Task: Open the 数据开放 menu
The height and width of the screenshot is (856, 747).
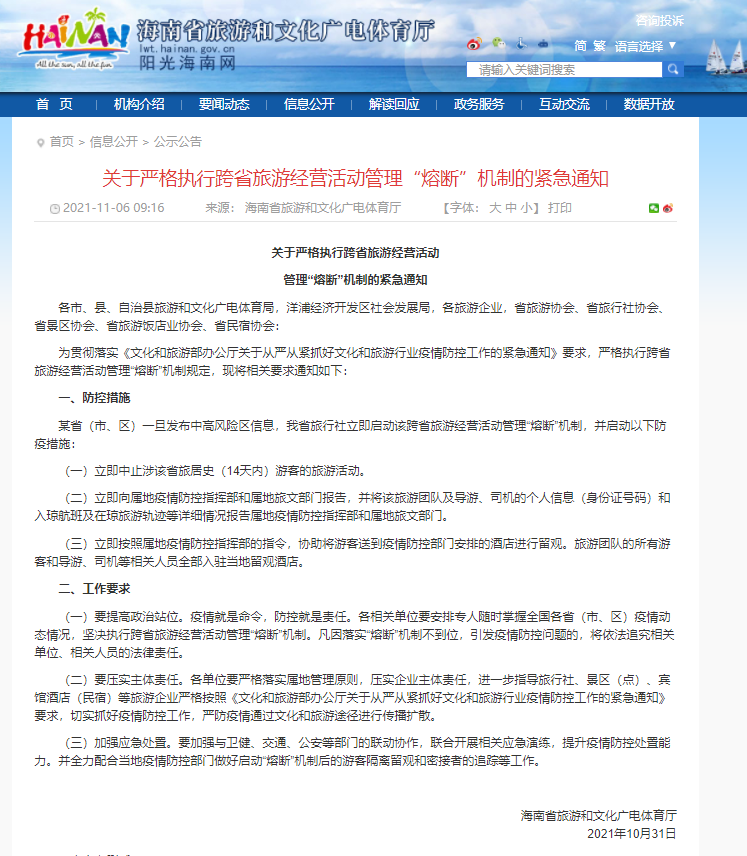Action: (x=649, y=104)
